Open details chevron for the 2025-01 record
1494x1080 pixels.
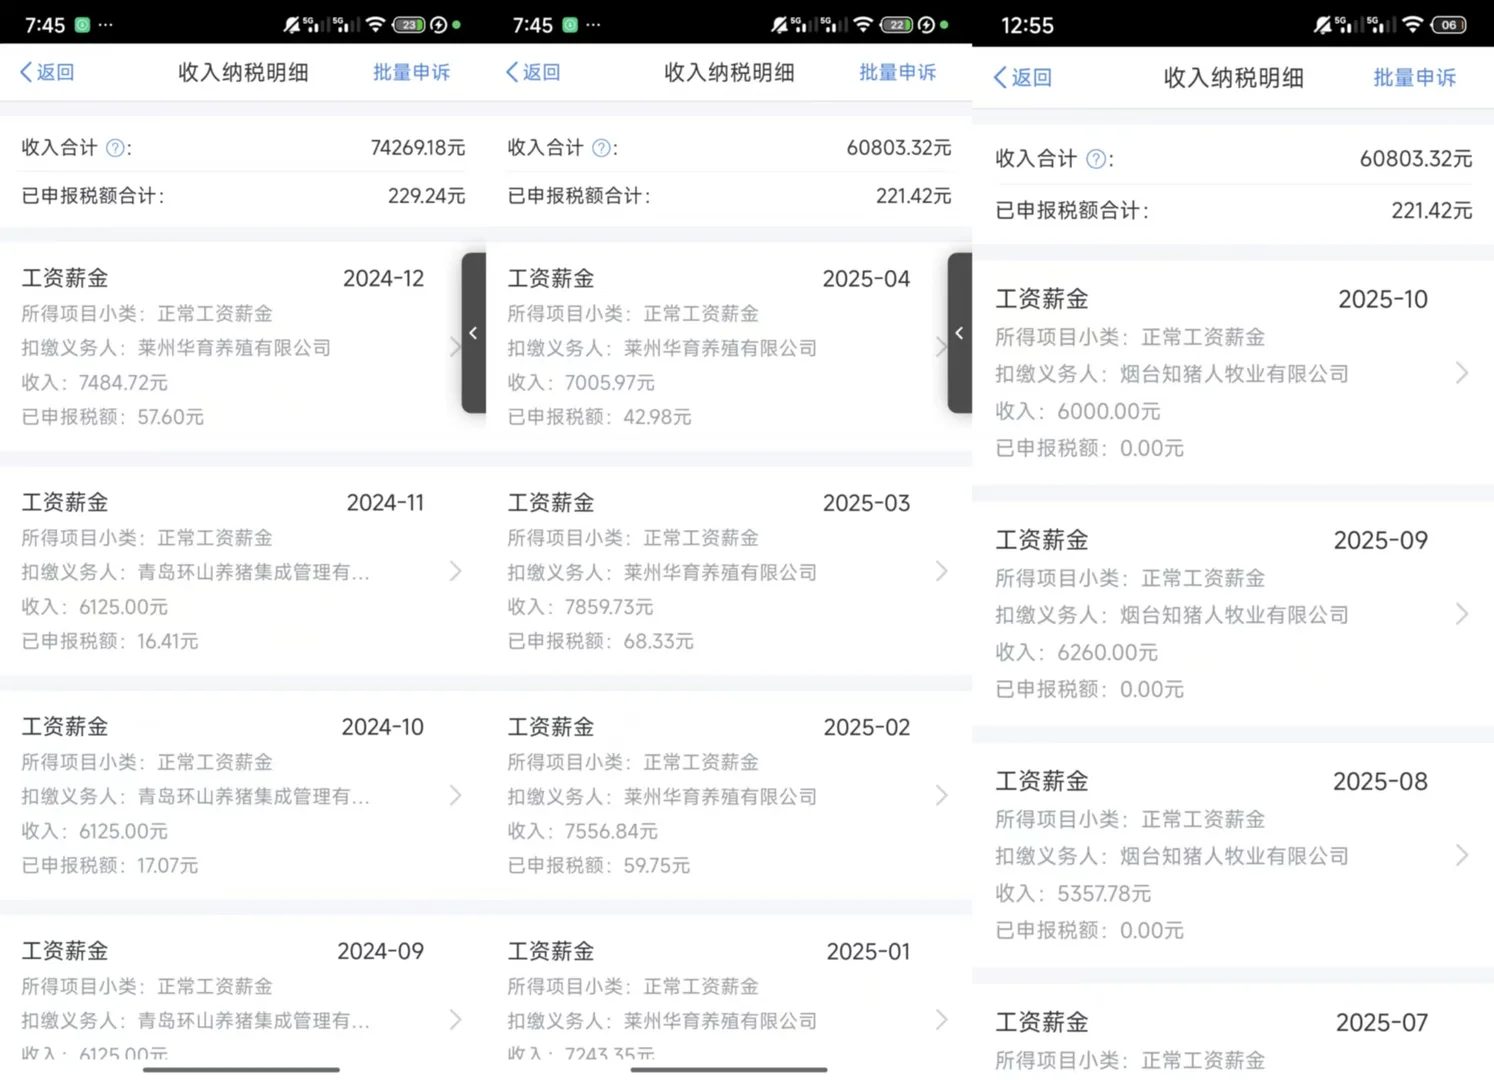click(941, 1019)
